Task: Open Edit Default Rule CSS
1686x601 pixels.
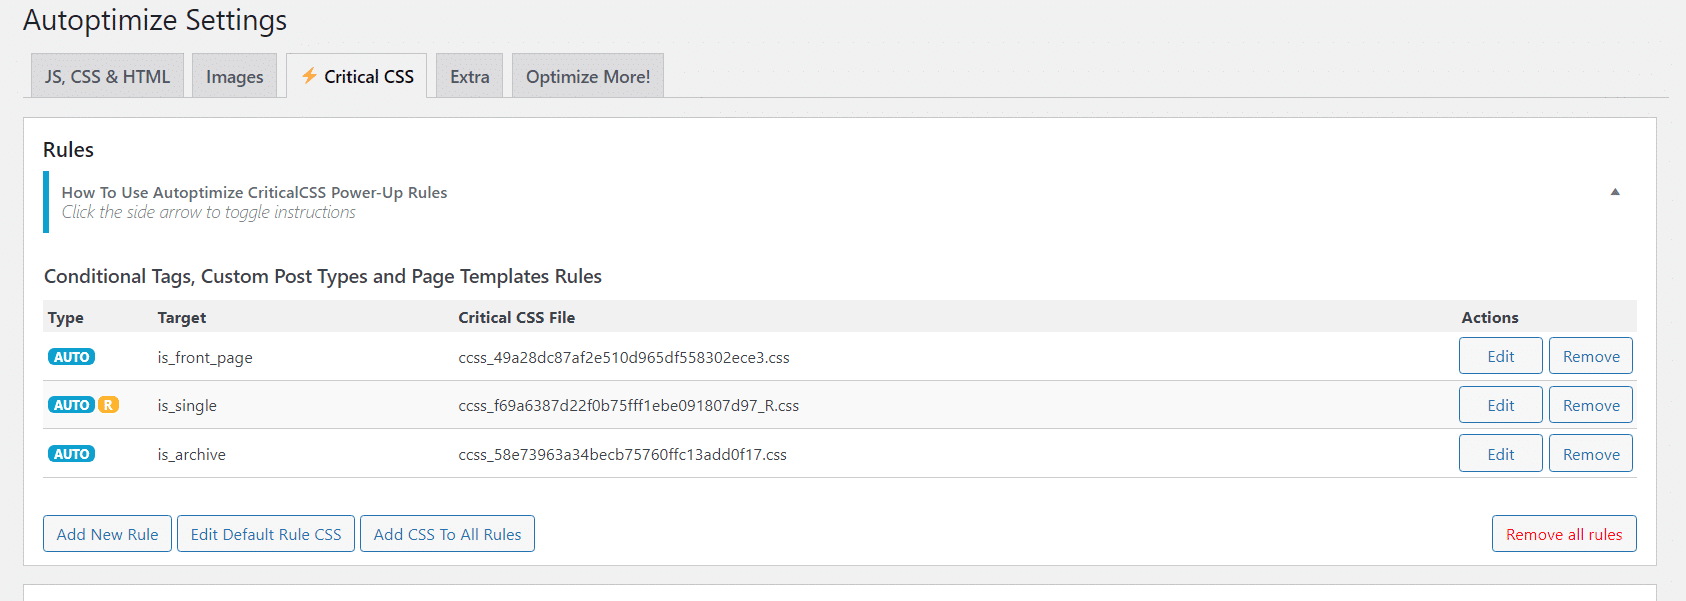Action: 266,534
